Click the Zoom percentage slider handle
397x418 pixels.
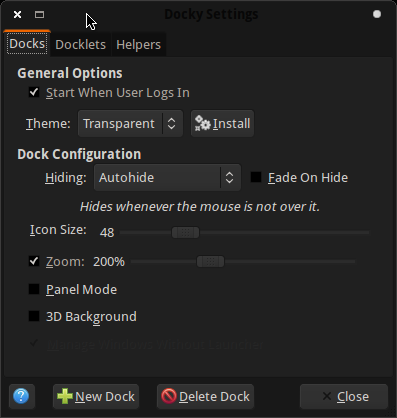210,262
